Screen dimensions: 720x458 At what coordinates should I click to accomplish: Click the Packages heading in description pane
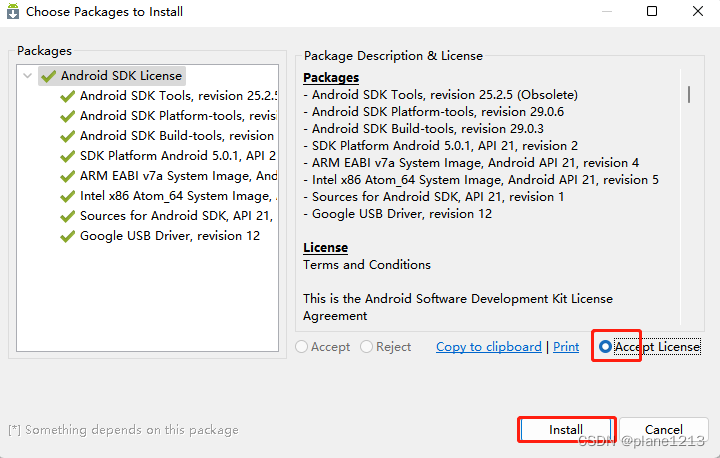(x=331, y=78)
